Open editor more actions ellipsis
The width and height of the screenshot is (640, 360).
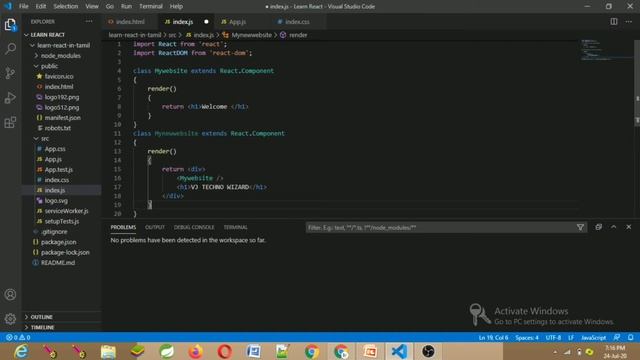click(629, 22)
